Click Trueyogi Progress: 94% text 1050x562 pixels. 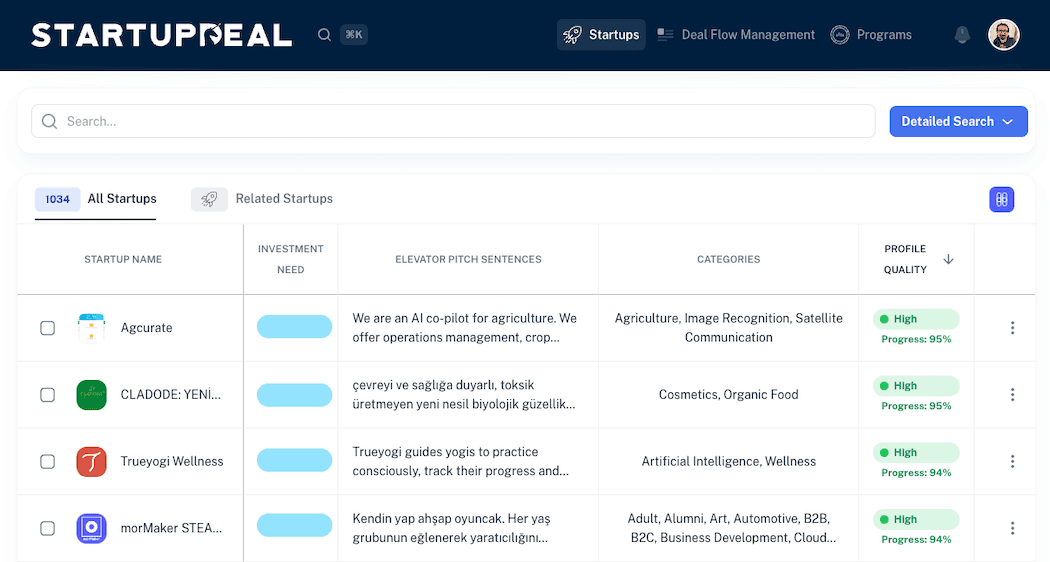pyautogui.click(x=916, y=473)
